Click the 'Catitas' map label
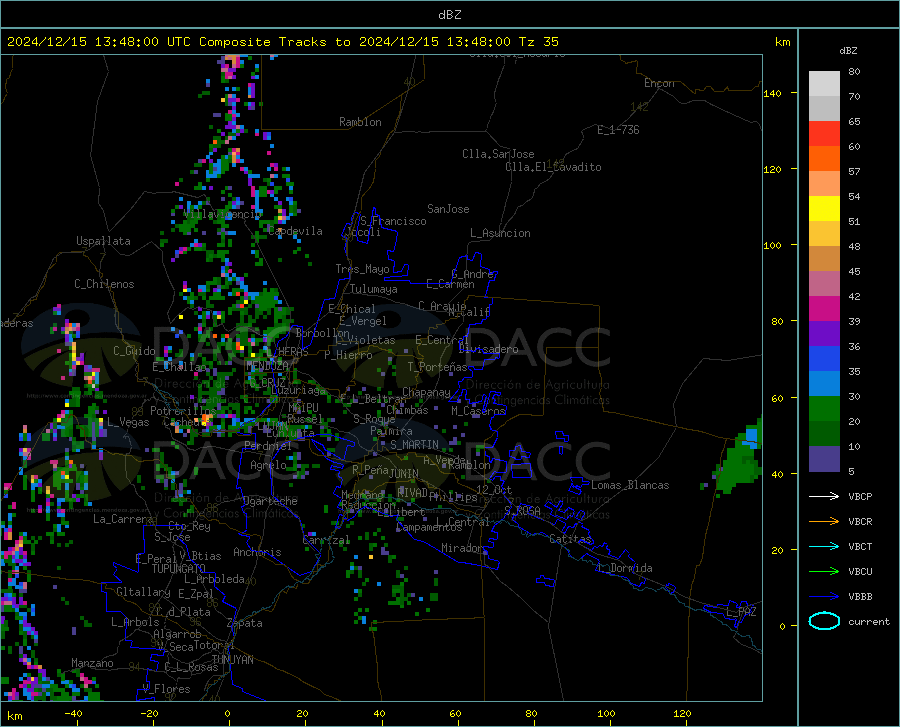 point(571,539)
